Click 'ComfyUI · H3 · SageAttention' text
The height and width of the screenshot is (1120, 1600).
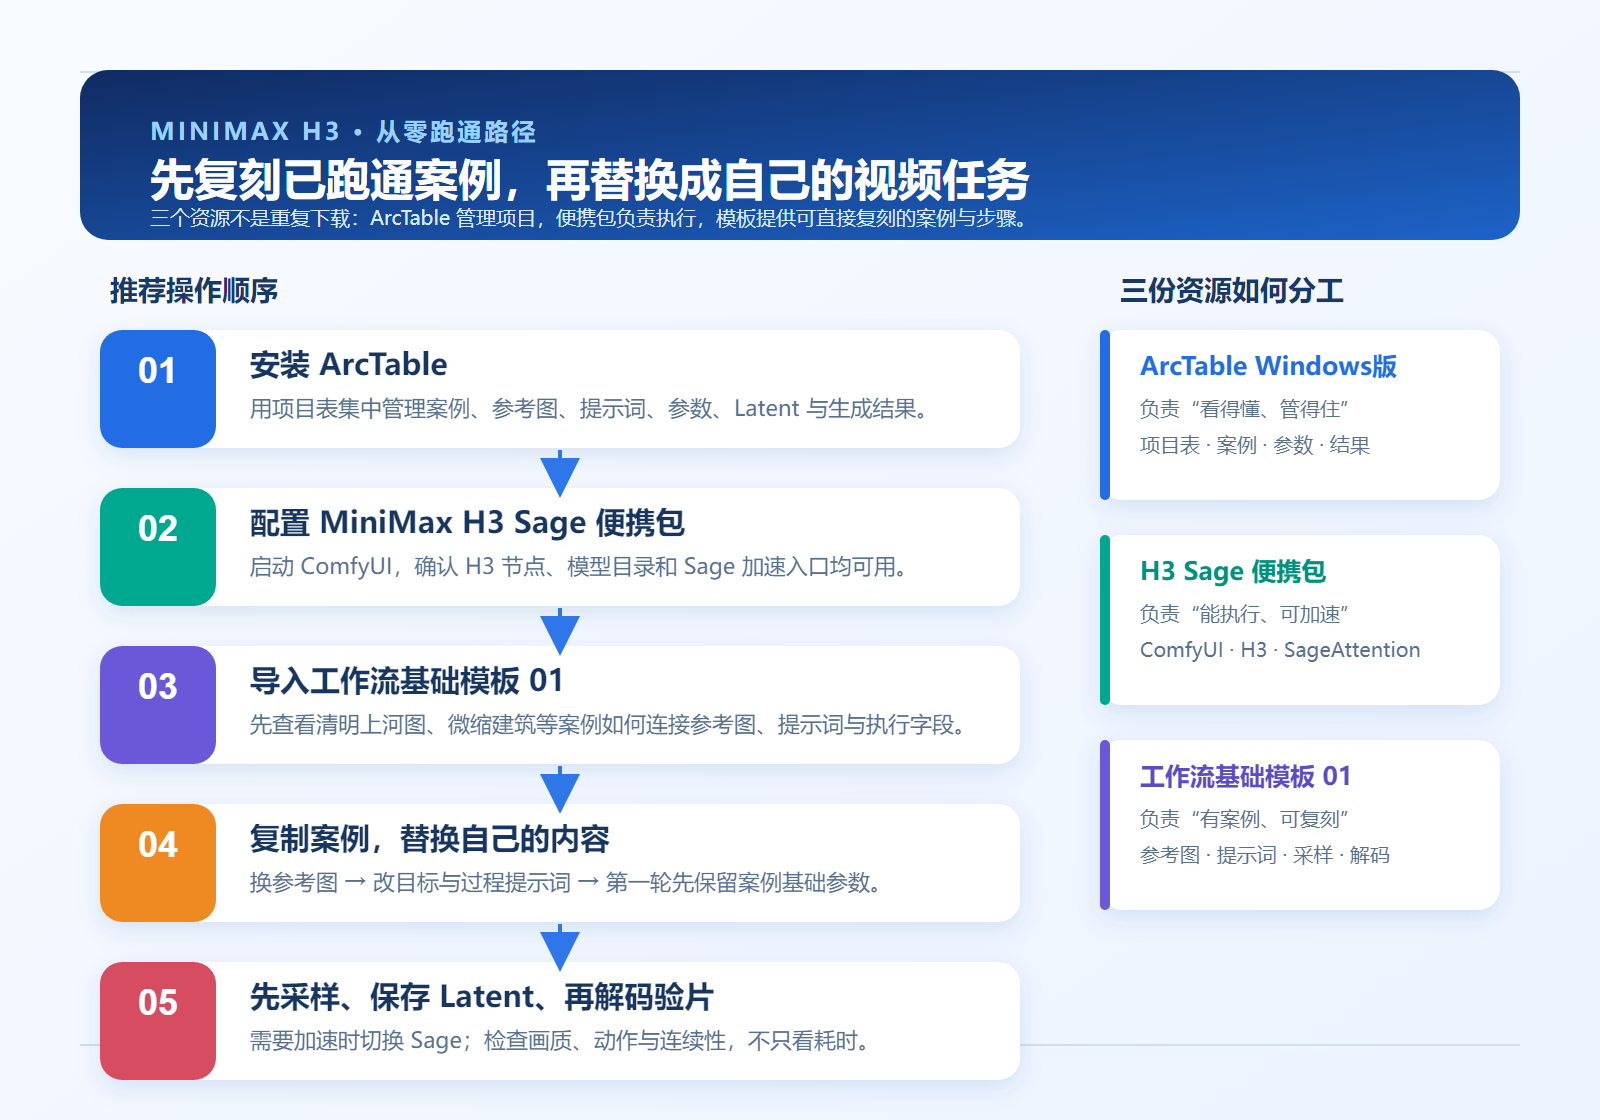click(1280, 650)
